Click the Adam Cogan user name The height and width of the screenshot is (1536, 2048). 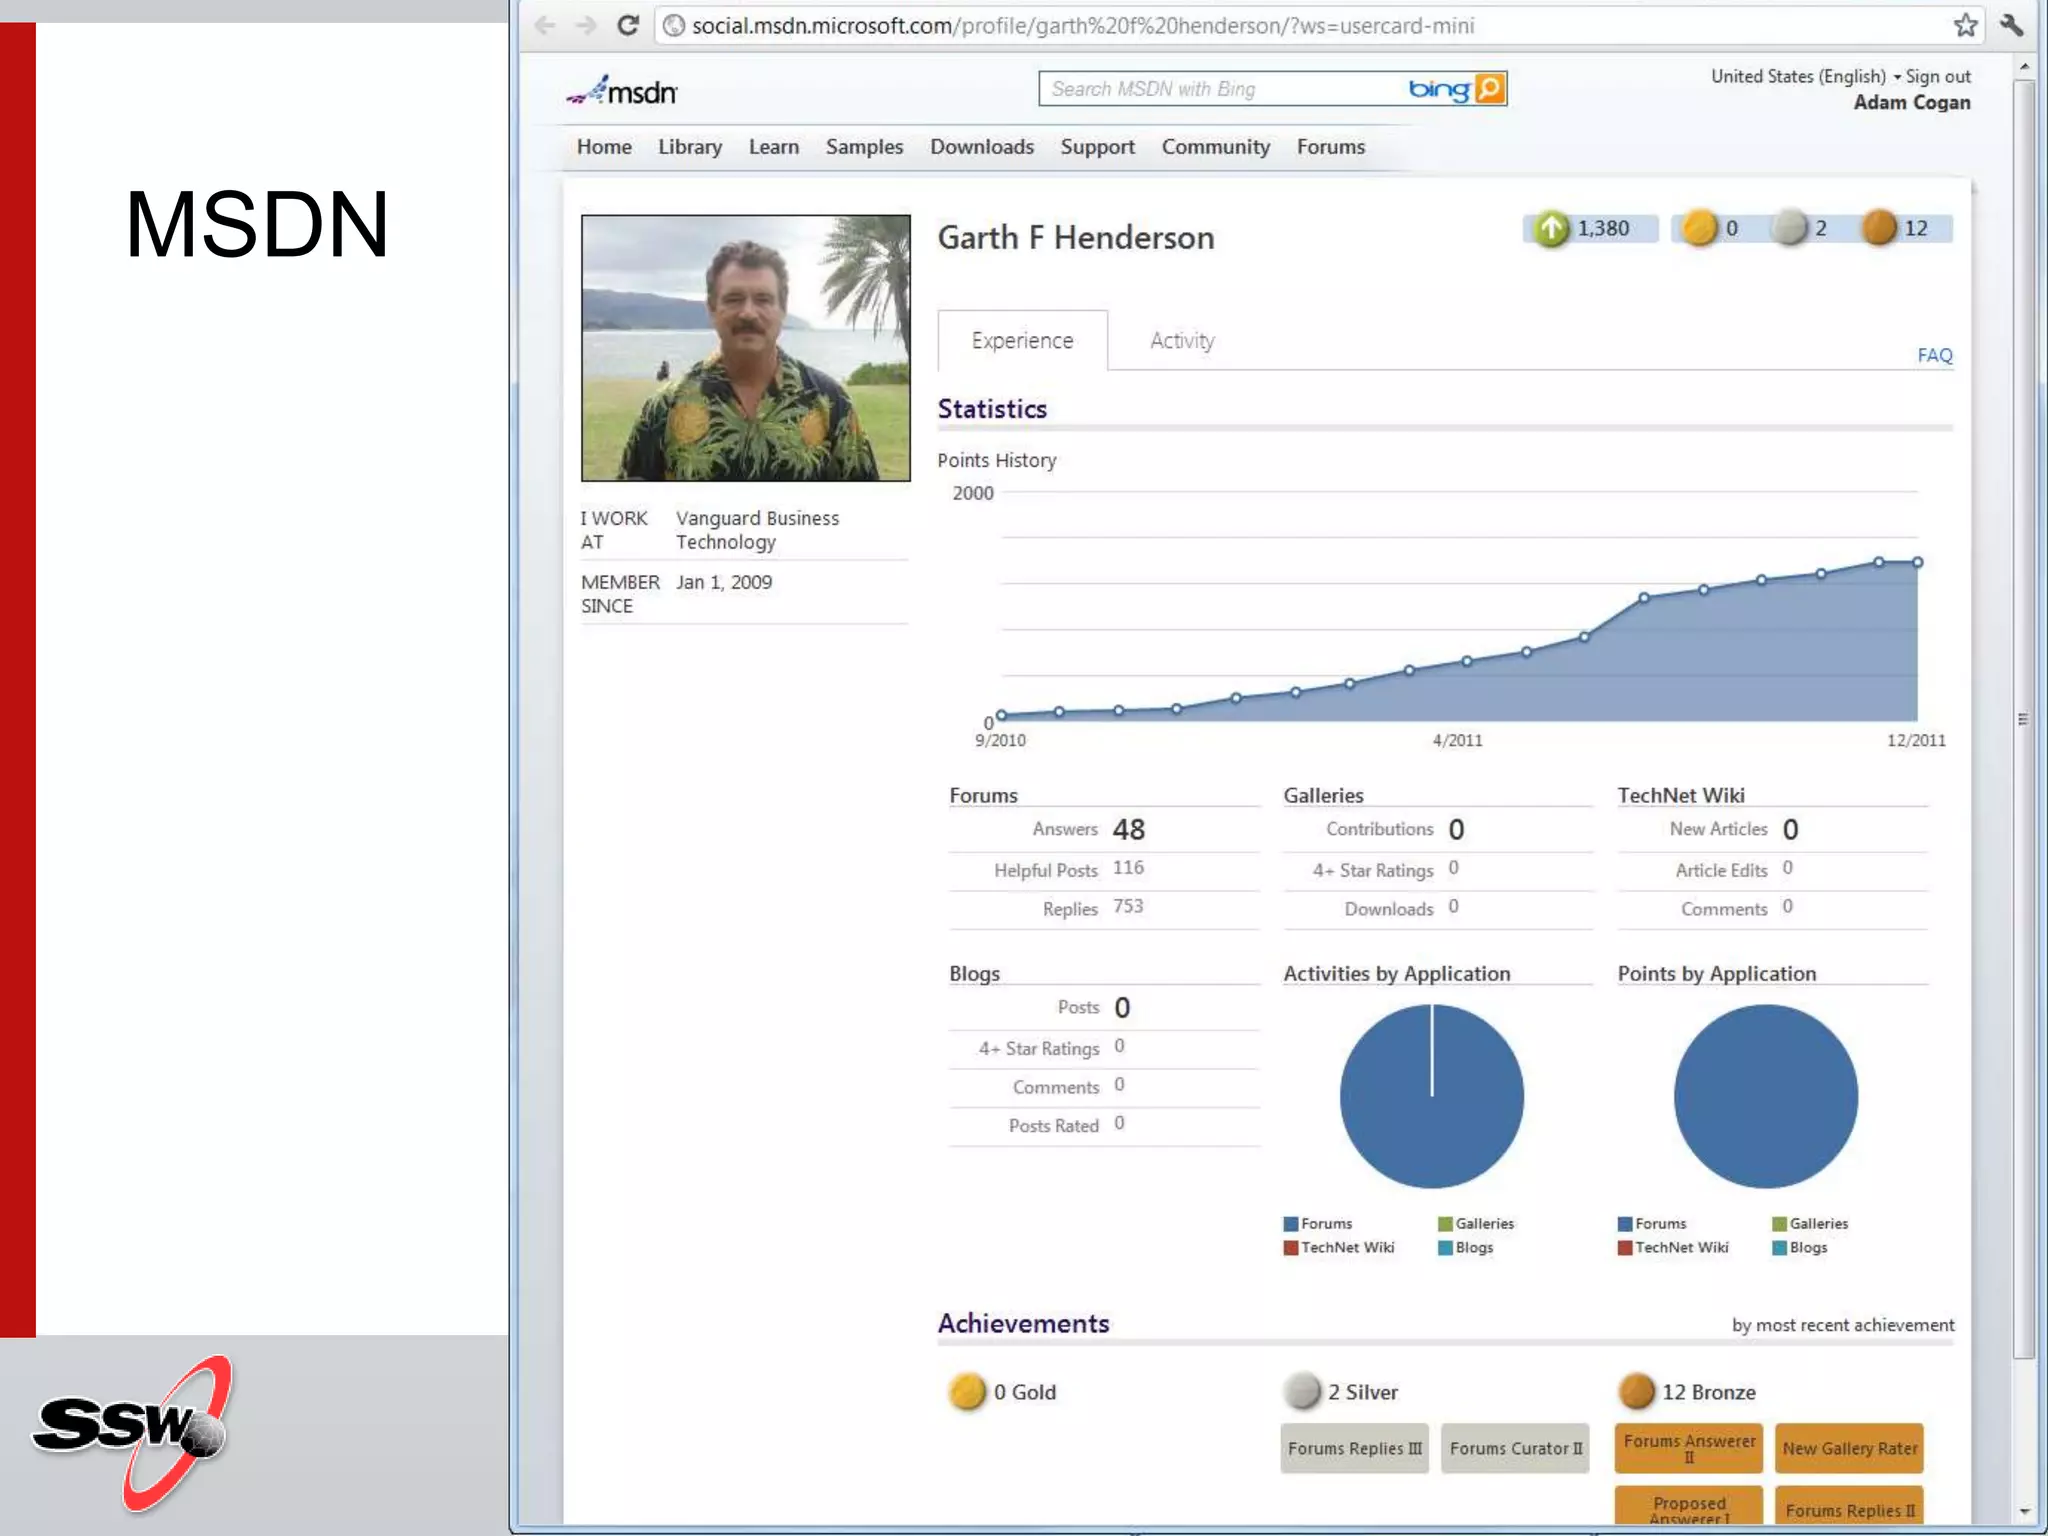coord(1912,102)
